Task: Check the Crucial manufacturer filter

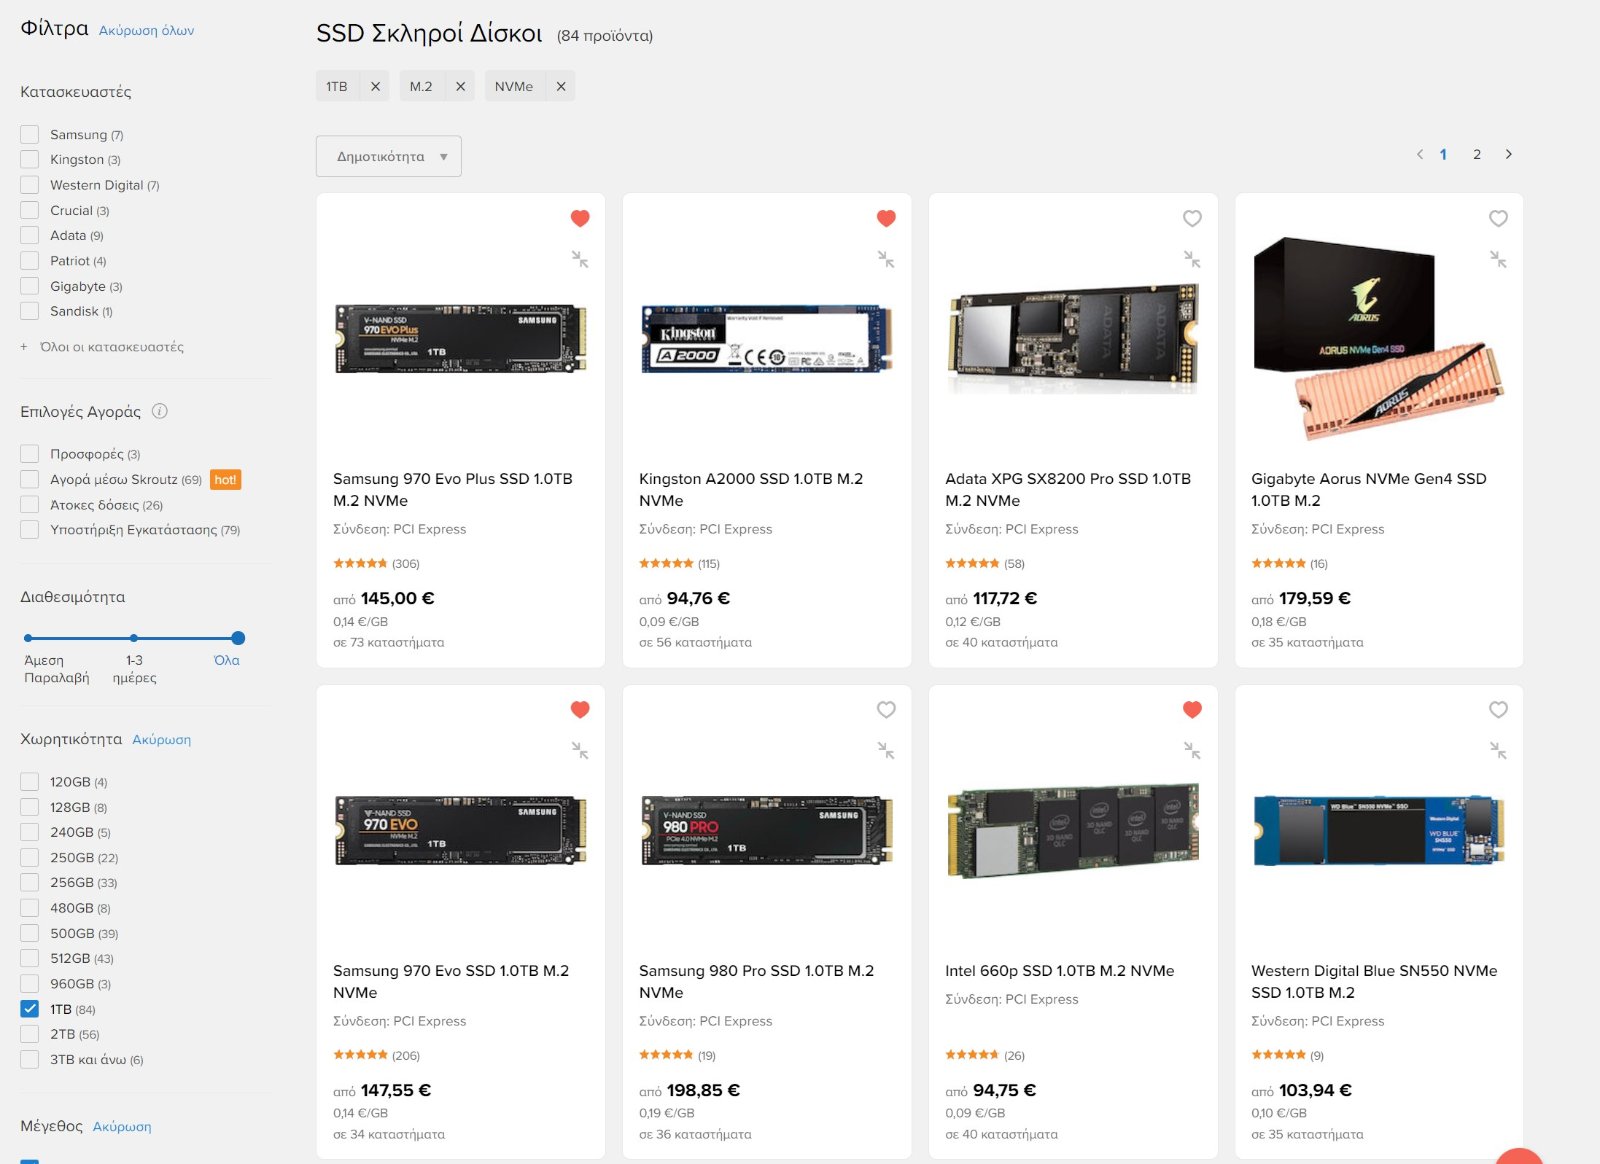Action: pyautogui.click(x=30, y=210)
